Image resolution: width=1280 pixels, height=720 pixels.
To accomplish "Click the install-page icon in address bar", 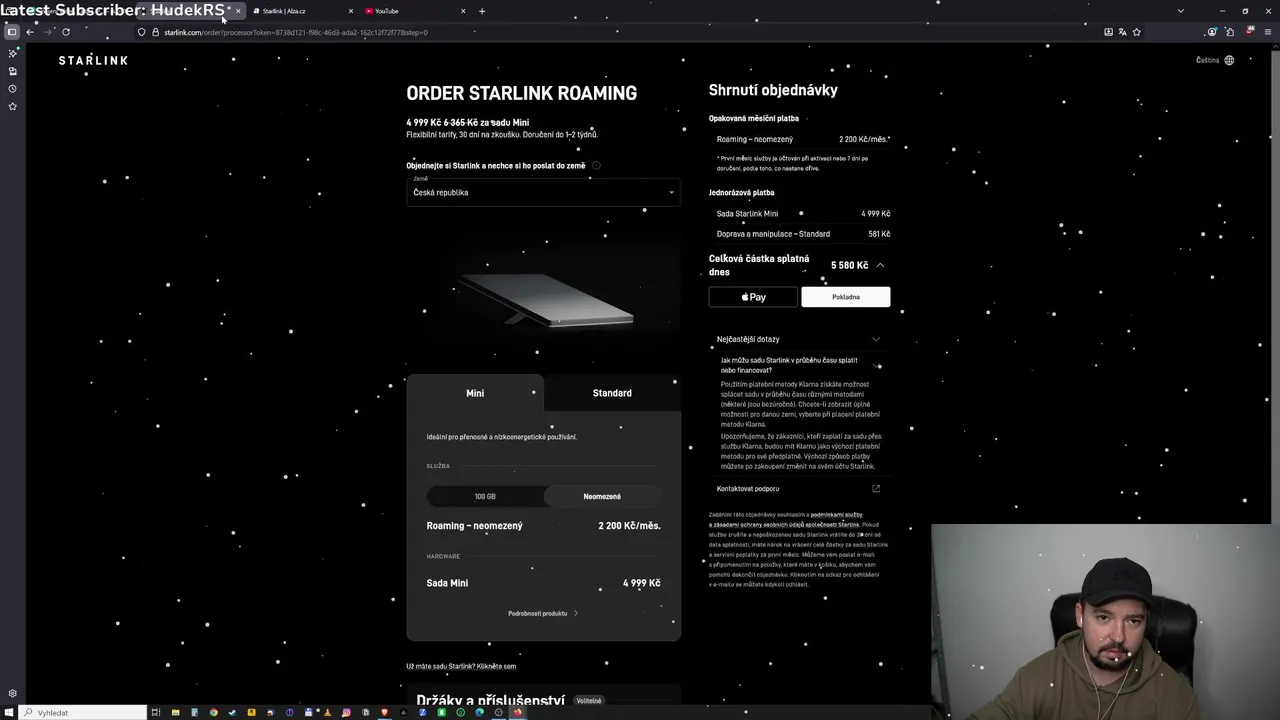I will point(1108,32).
